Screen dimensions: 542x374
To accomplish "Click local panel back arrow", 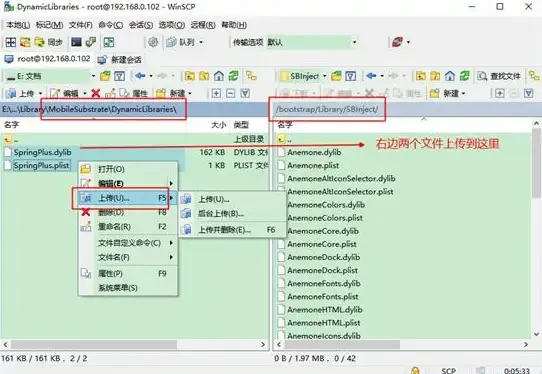I will coord(140,76).
